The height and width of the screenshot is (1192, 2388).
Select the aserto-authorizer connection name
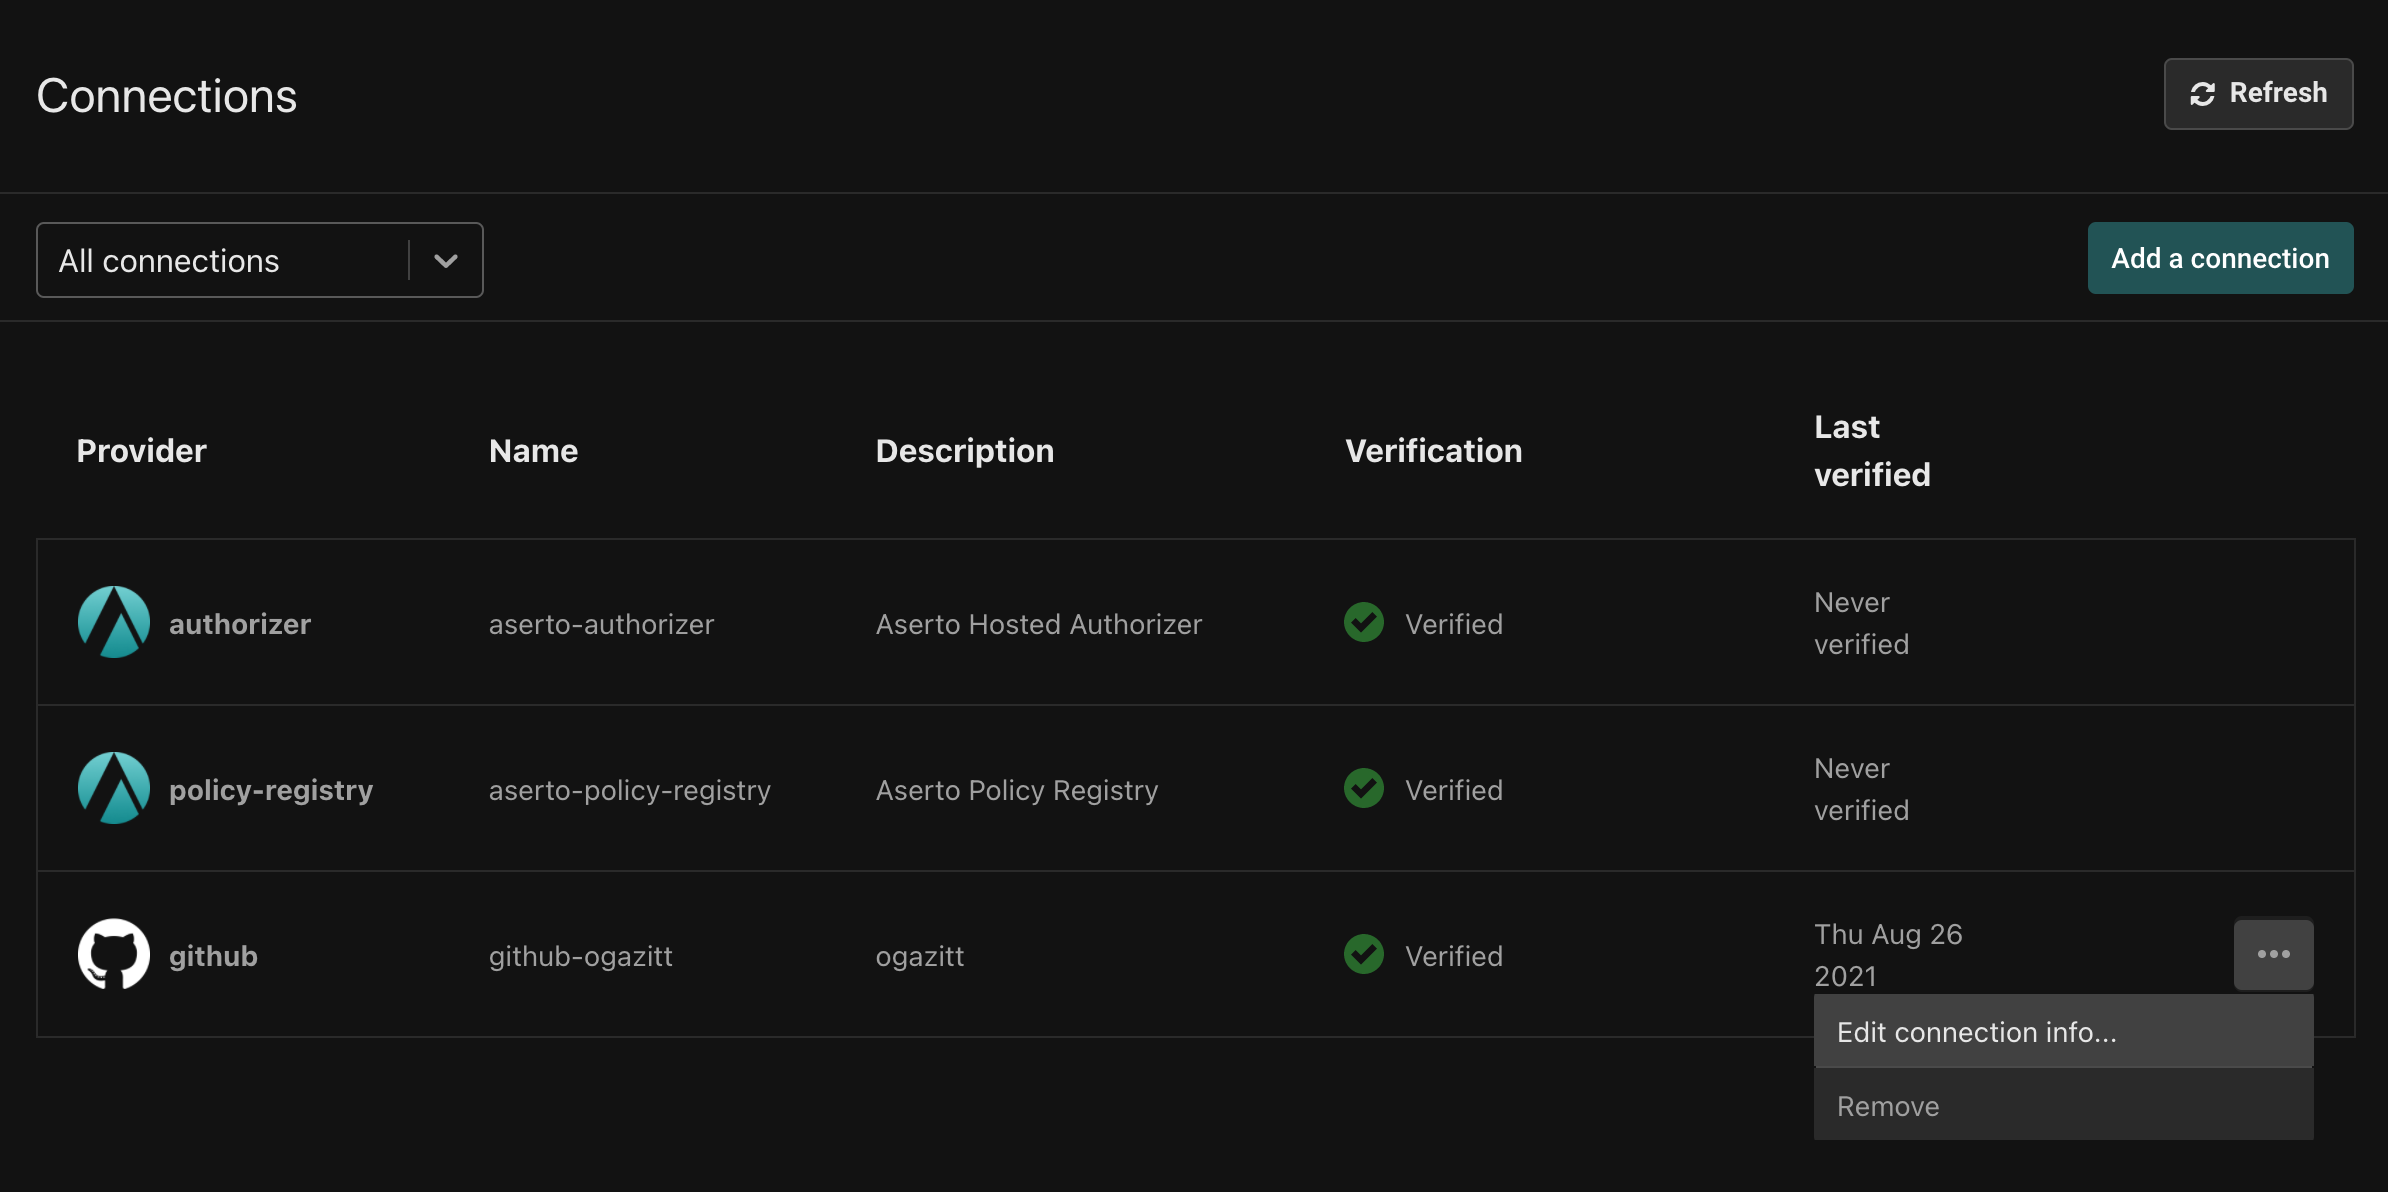[x=601, y=625]
